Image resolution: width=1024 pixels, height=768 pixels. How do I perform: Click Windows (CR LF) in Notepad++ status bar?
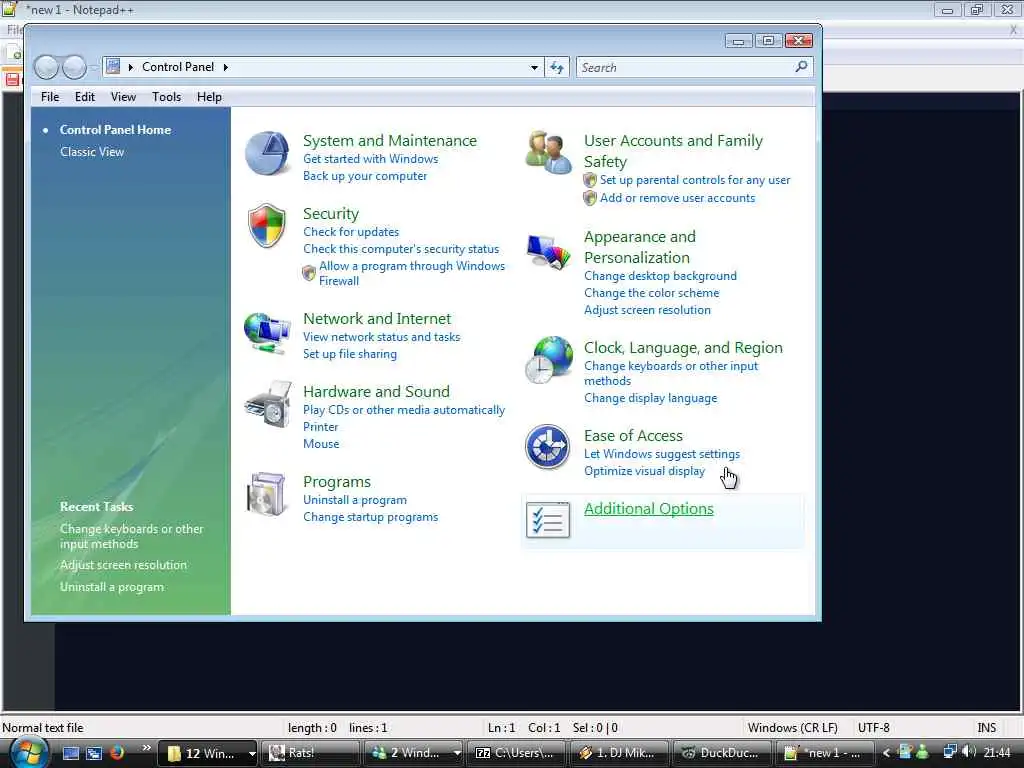[x=792, y=728]
